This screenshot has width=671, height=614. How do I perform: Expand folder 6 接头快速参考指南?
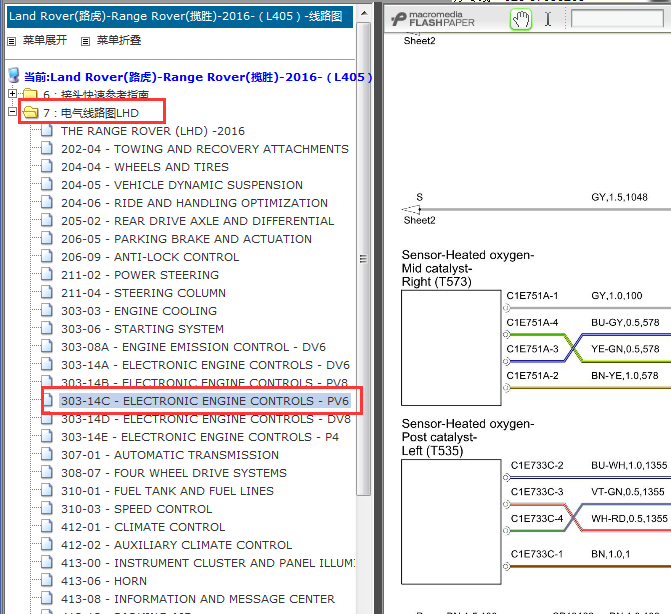[x=12, y=93]
